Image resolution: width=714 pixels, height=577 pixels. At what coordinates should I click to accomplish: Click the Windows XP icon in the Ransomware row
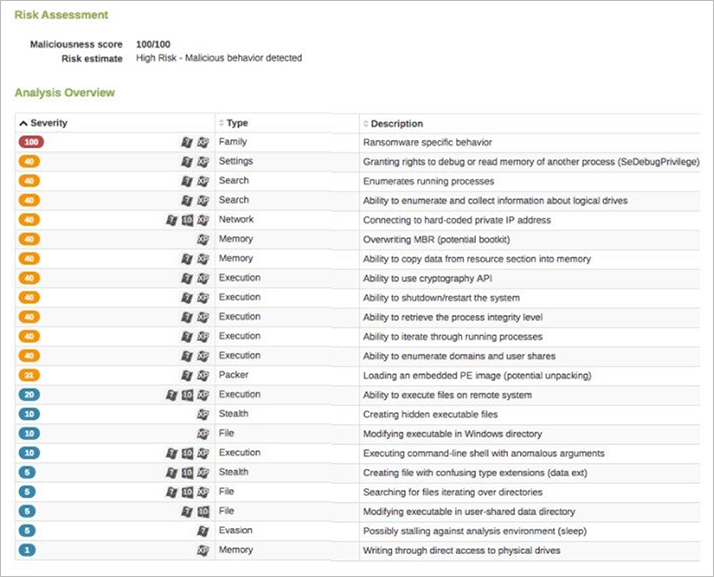pos(203,143)
